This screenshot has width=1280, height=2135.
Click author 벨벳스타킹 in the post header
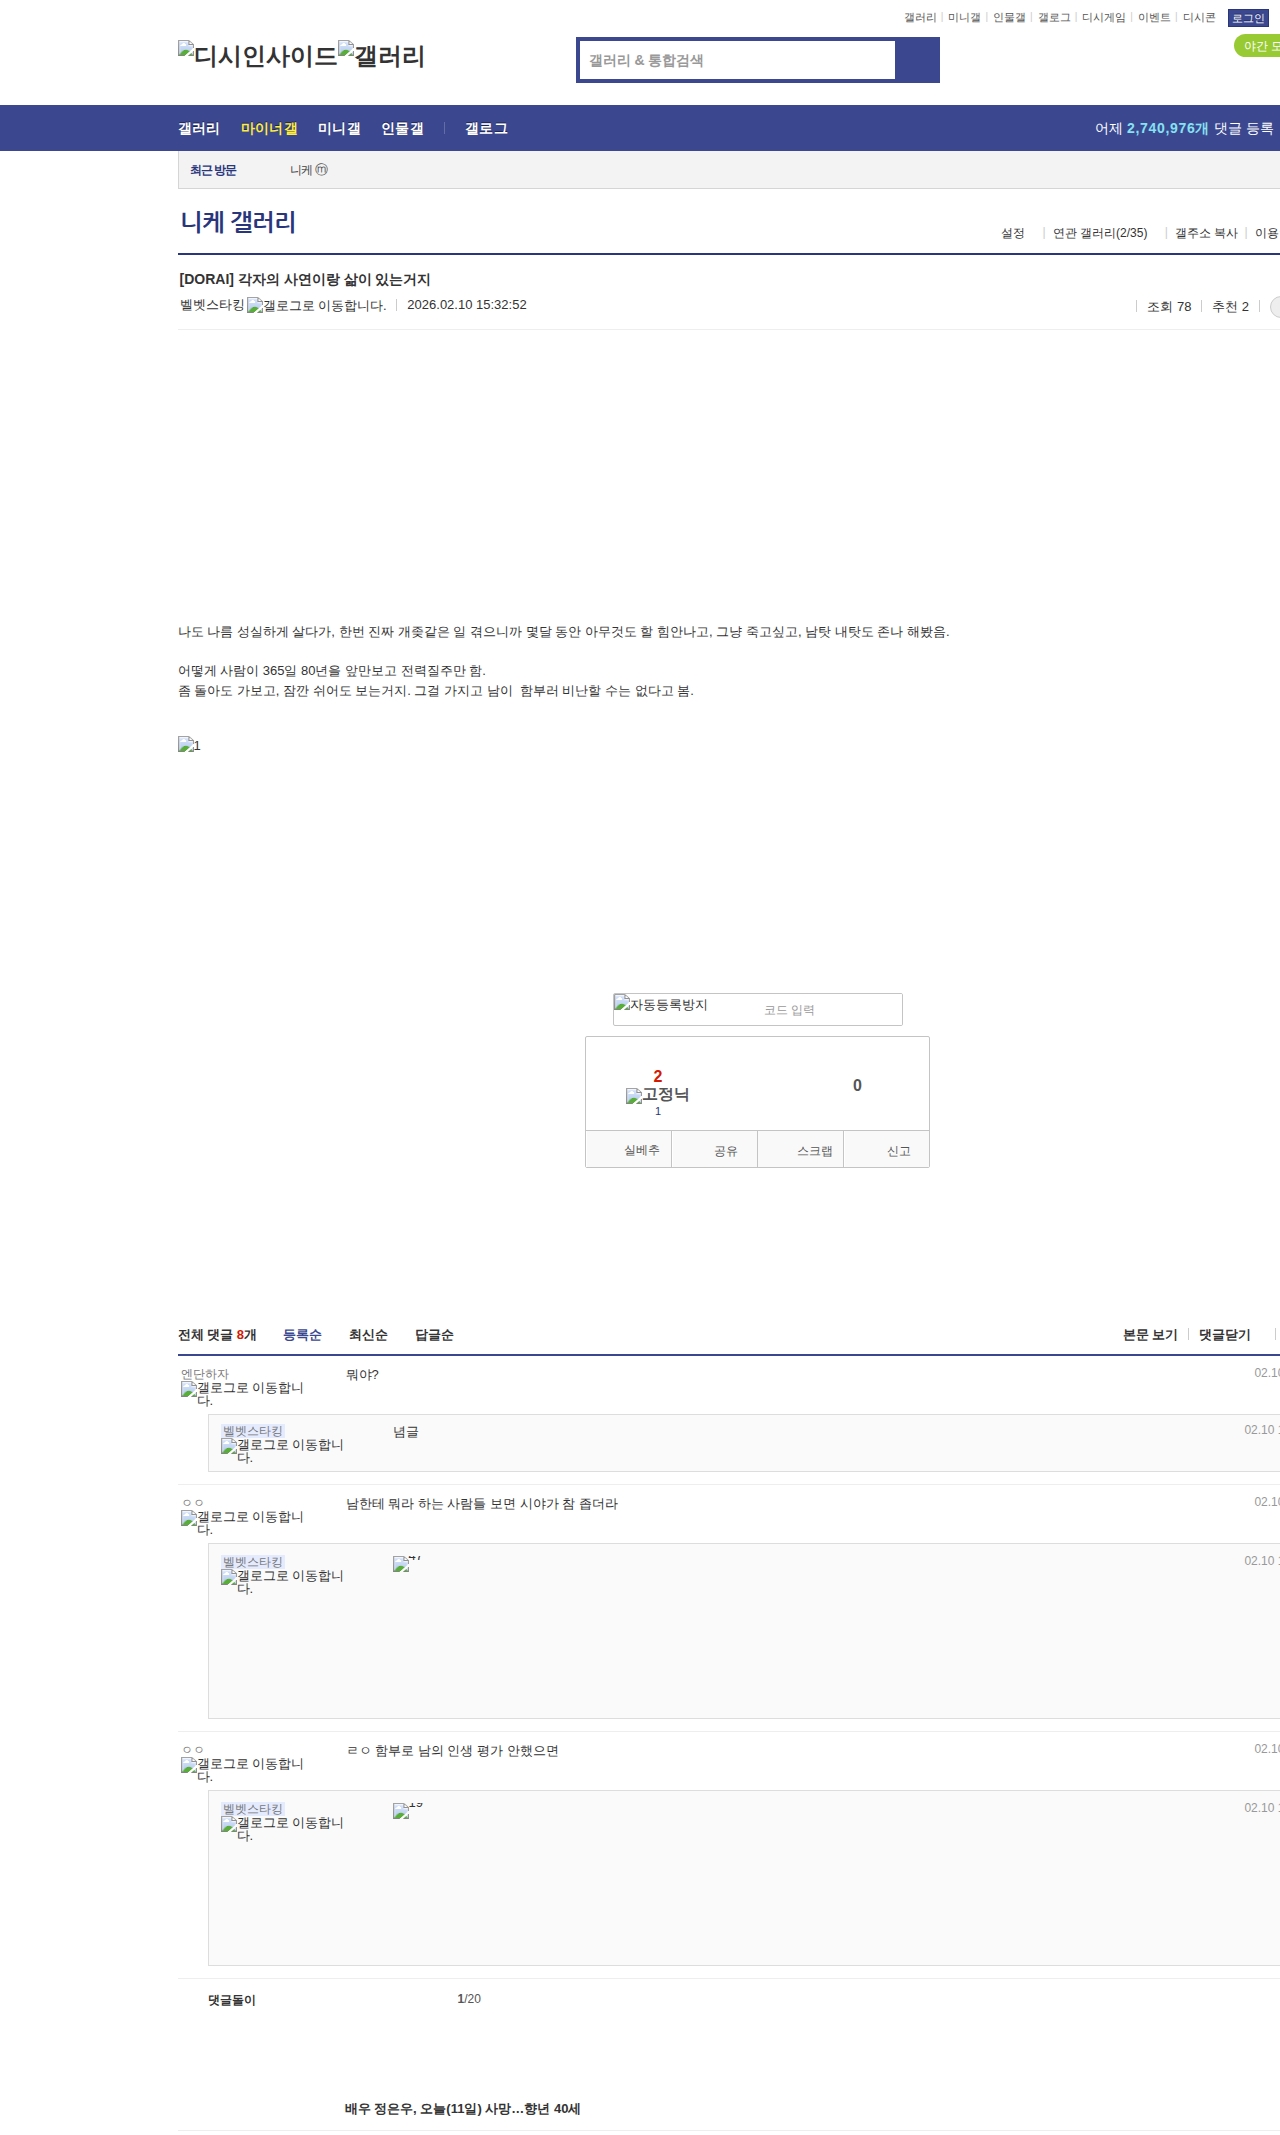[x=212, y=305]
